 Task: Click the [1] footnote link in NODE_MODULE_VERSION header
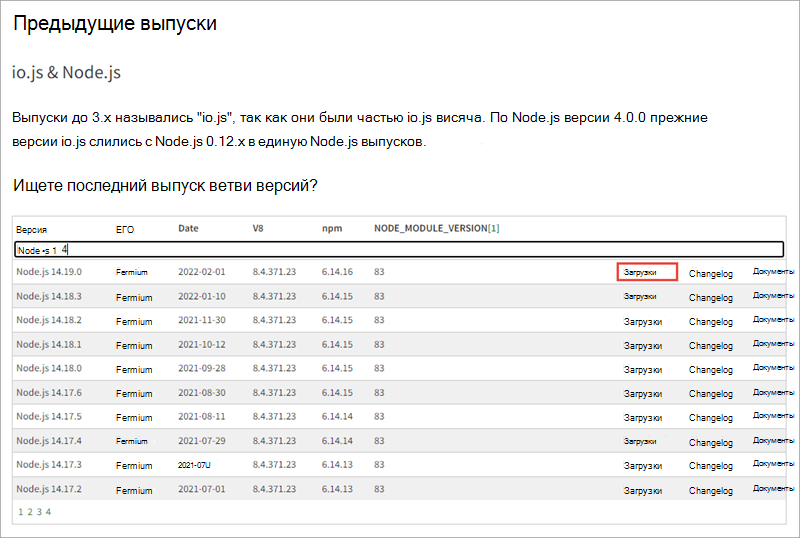[494, 228]
